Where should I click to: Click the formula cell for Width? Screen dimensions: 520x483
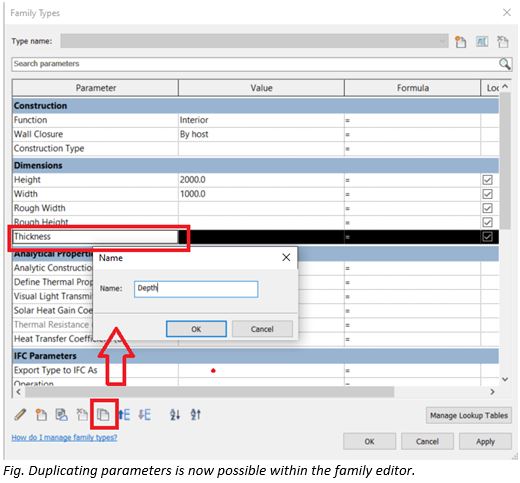point(413,194)
